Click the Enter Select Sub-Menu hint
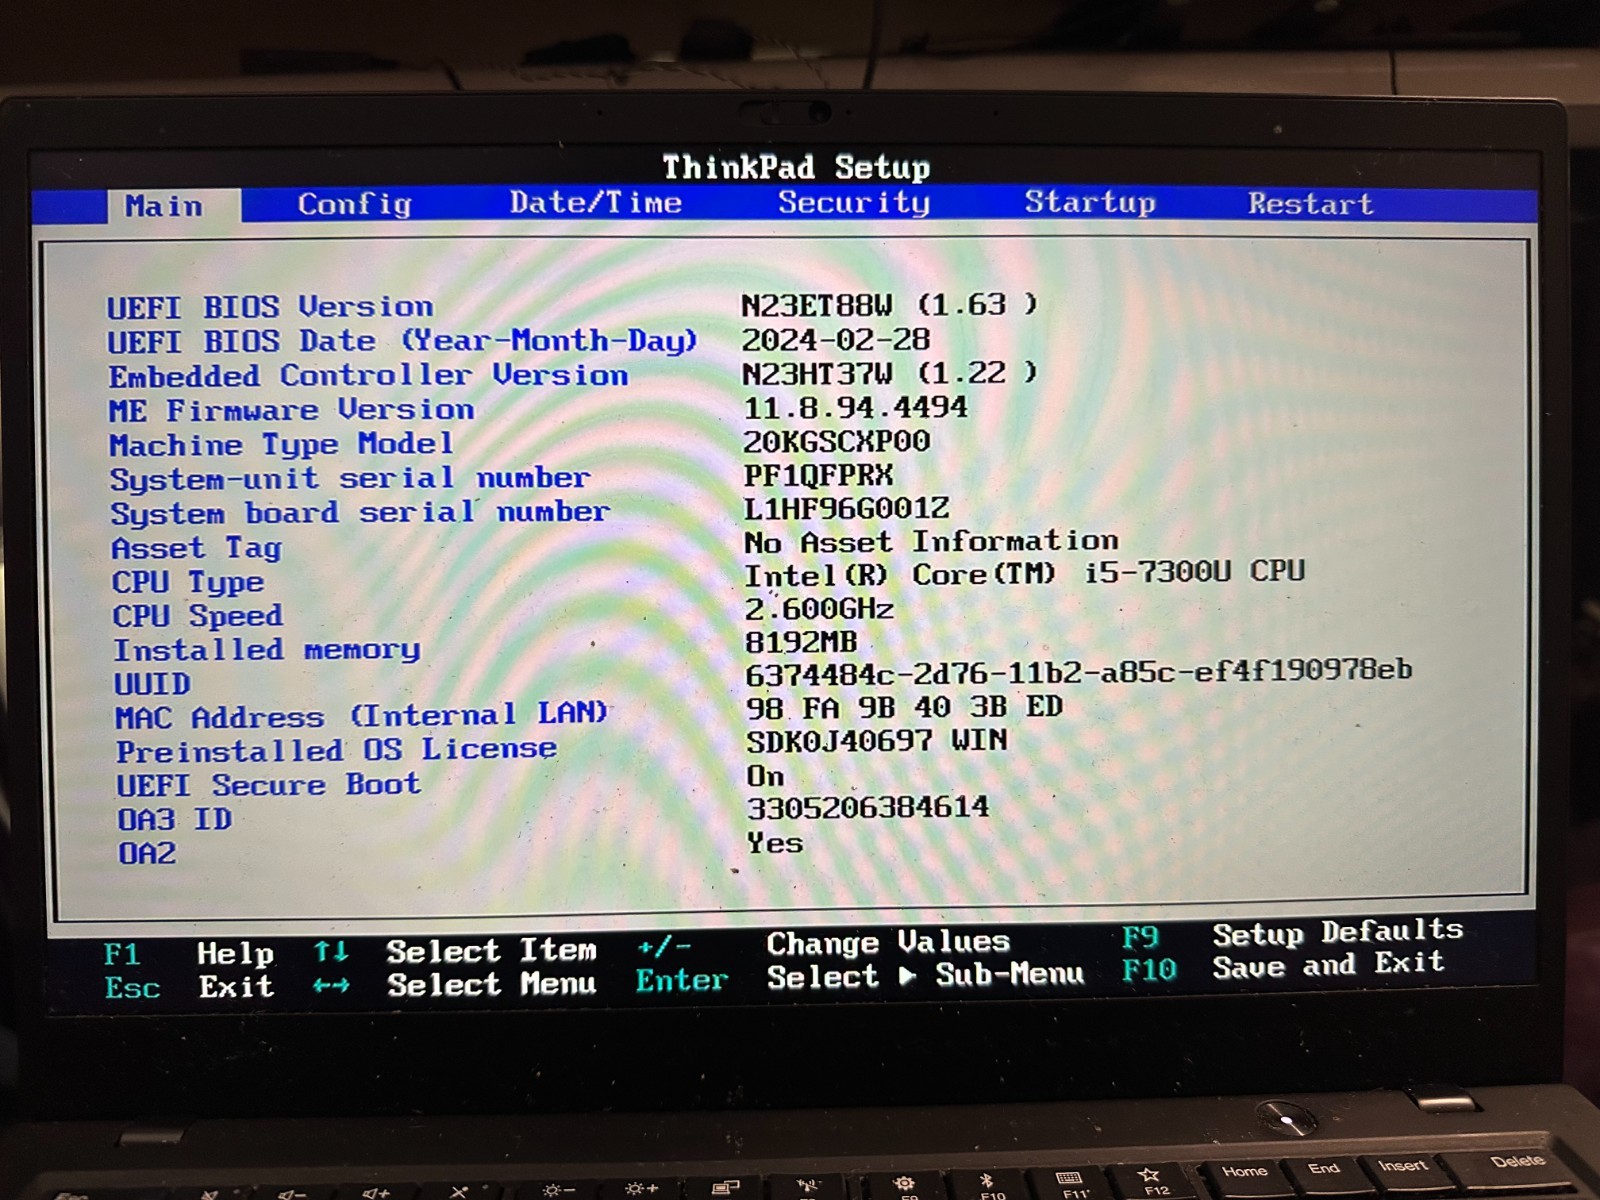Viewport: 1600px width, 1200px height. [860, 977]
